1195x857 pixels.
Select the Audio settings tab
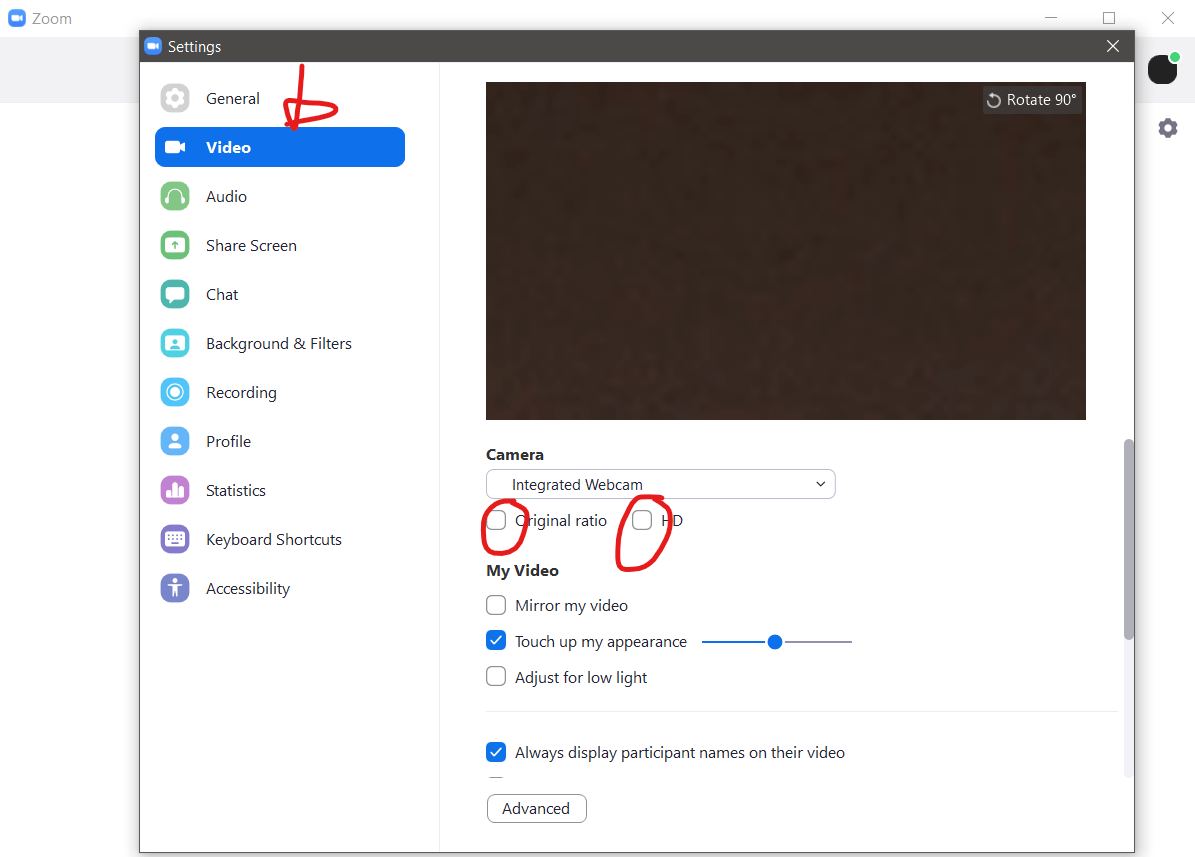point(280,196)
